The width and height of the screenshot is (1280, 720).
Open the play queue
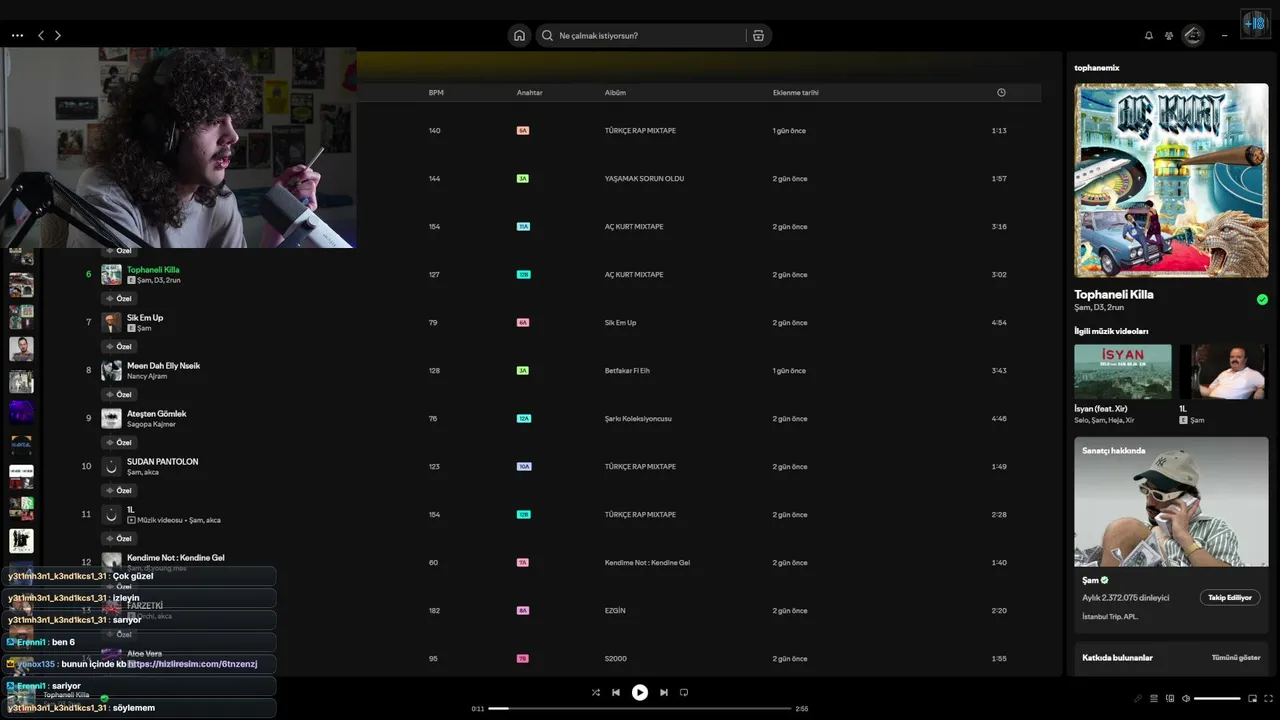click(x=1154, y=698)
